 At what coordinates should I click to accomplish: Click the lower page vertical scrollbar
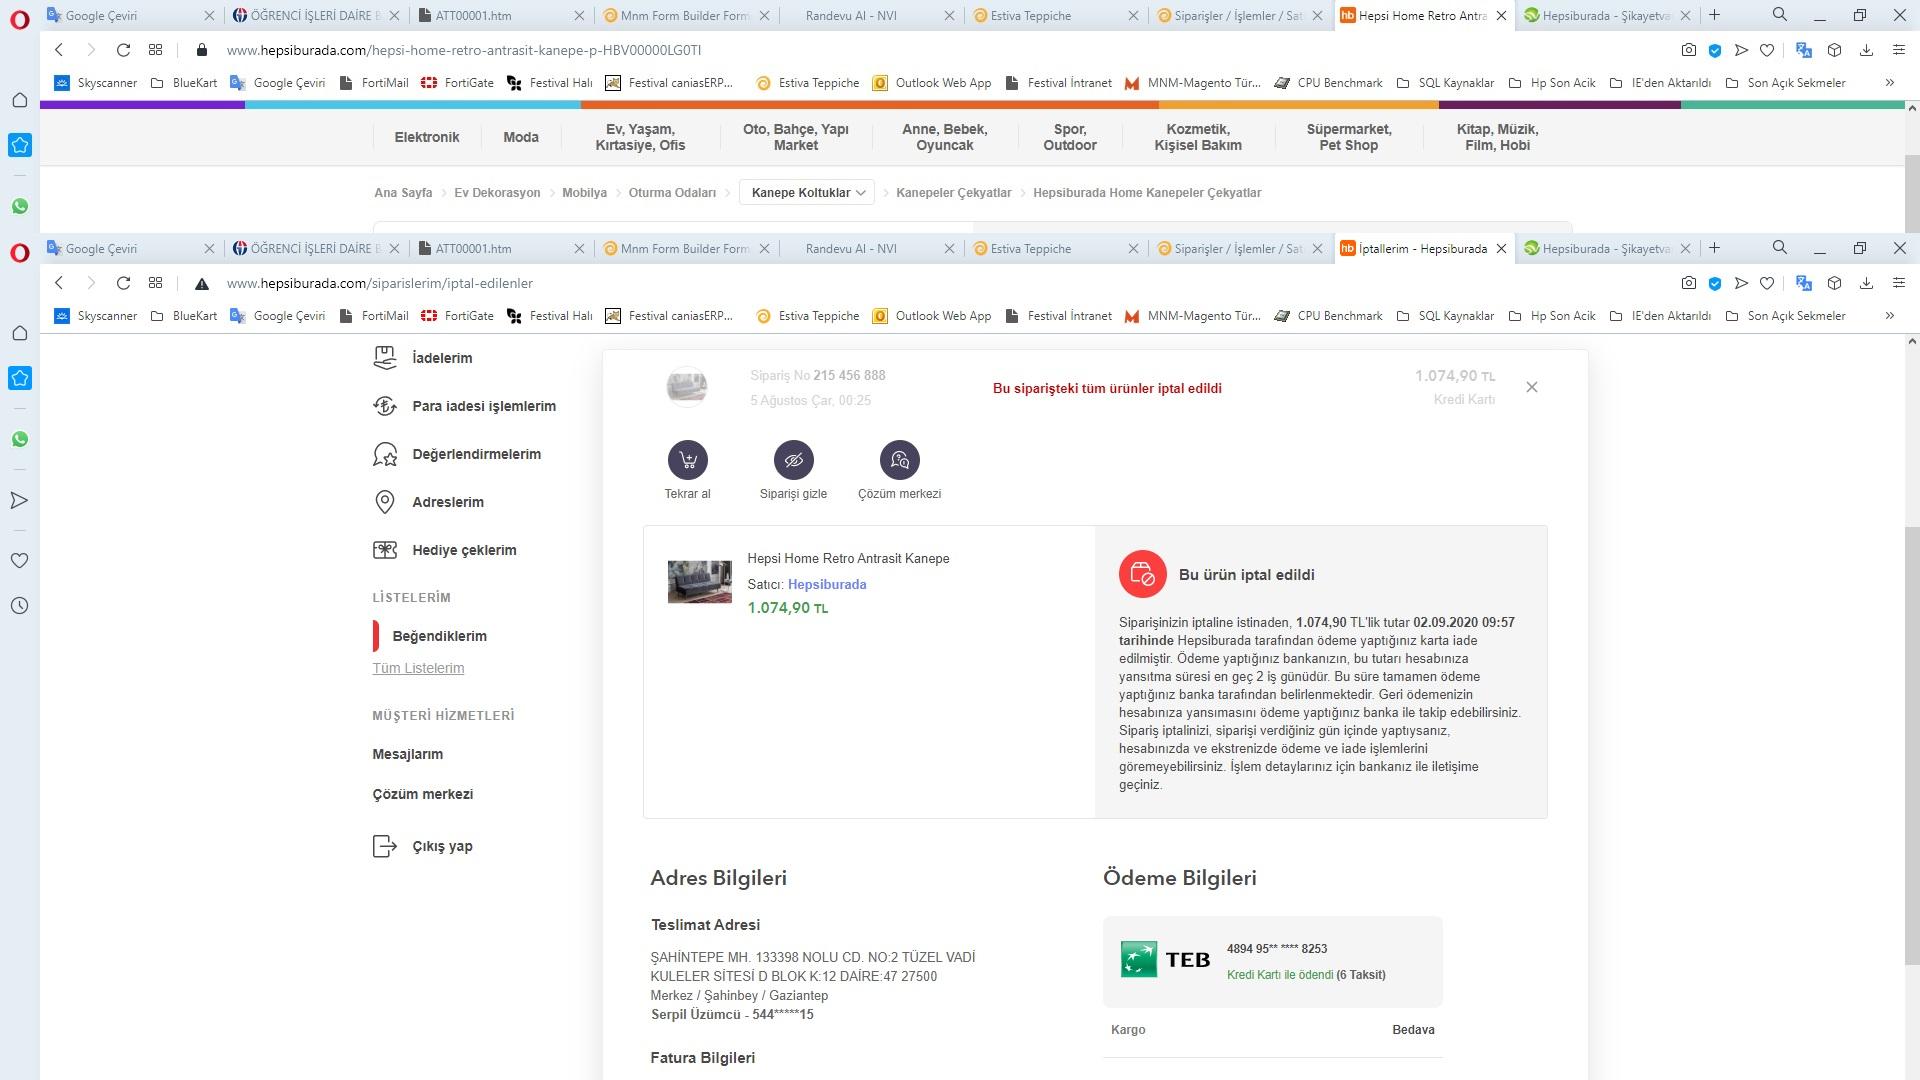(x=1912, y=745)
